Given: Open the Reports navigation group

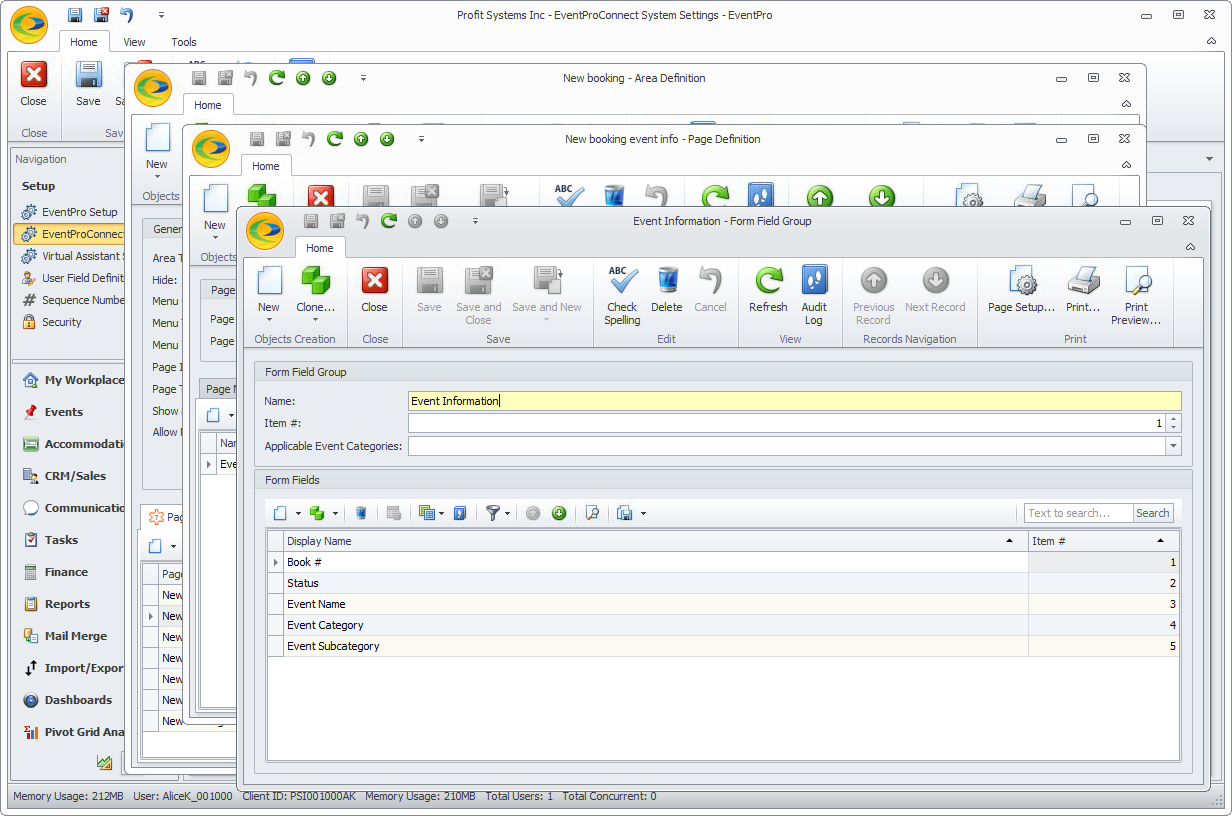Looking at the screenshot, I should click(x=67, y=604).
